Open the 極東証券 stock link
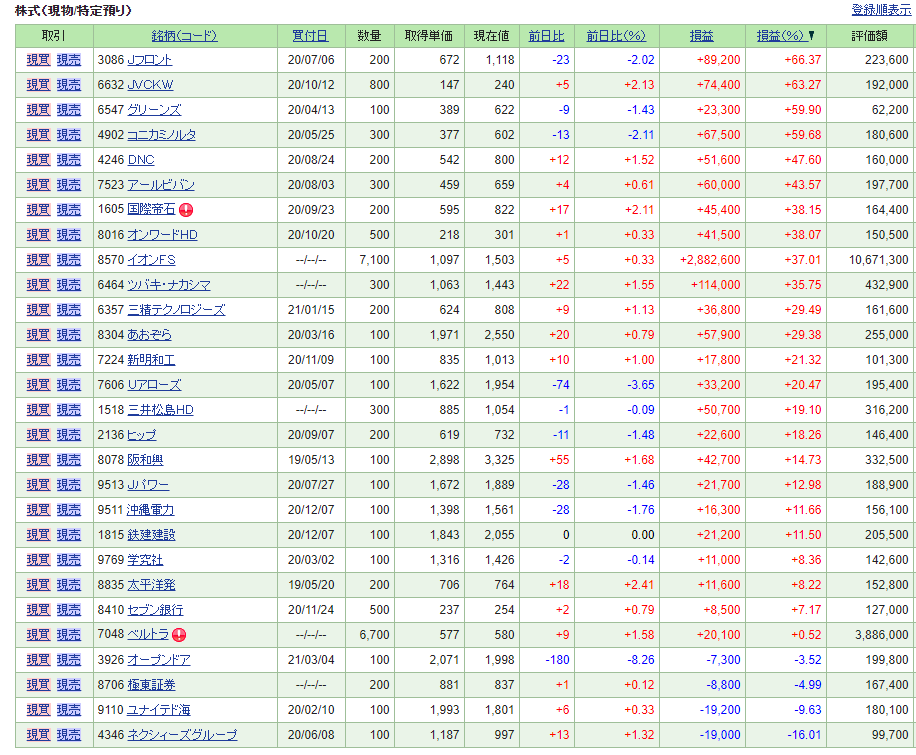916x755 pixels. coord(151,685)
